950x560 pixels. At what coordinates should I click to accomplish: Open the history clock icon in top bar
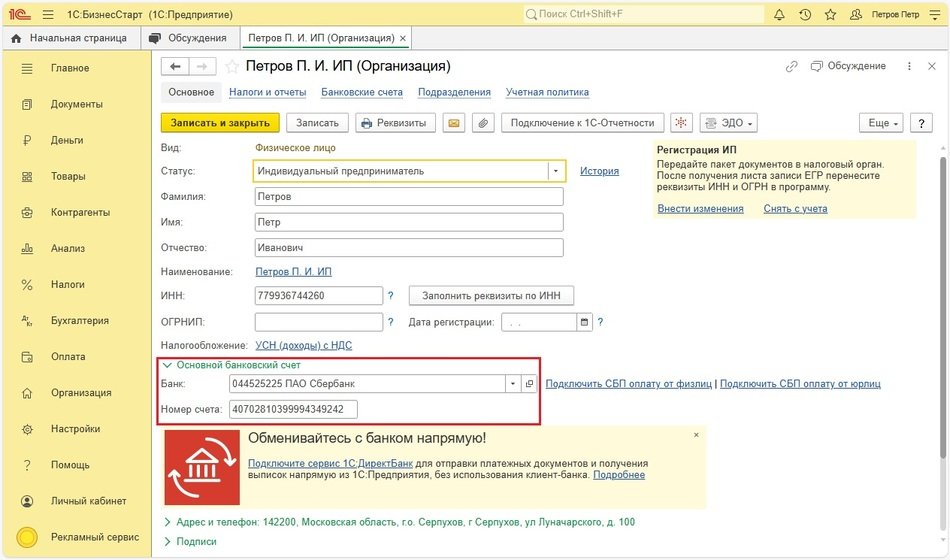[805, 15]
